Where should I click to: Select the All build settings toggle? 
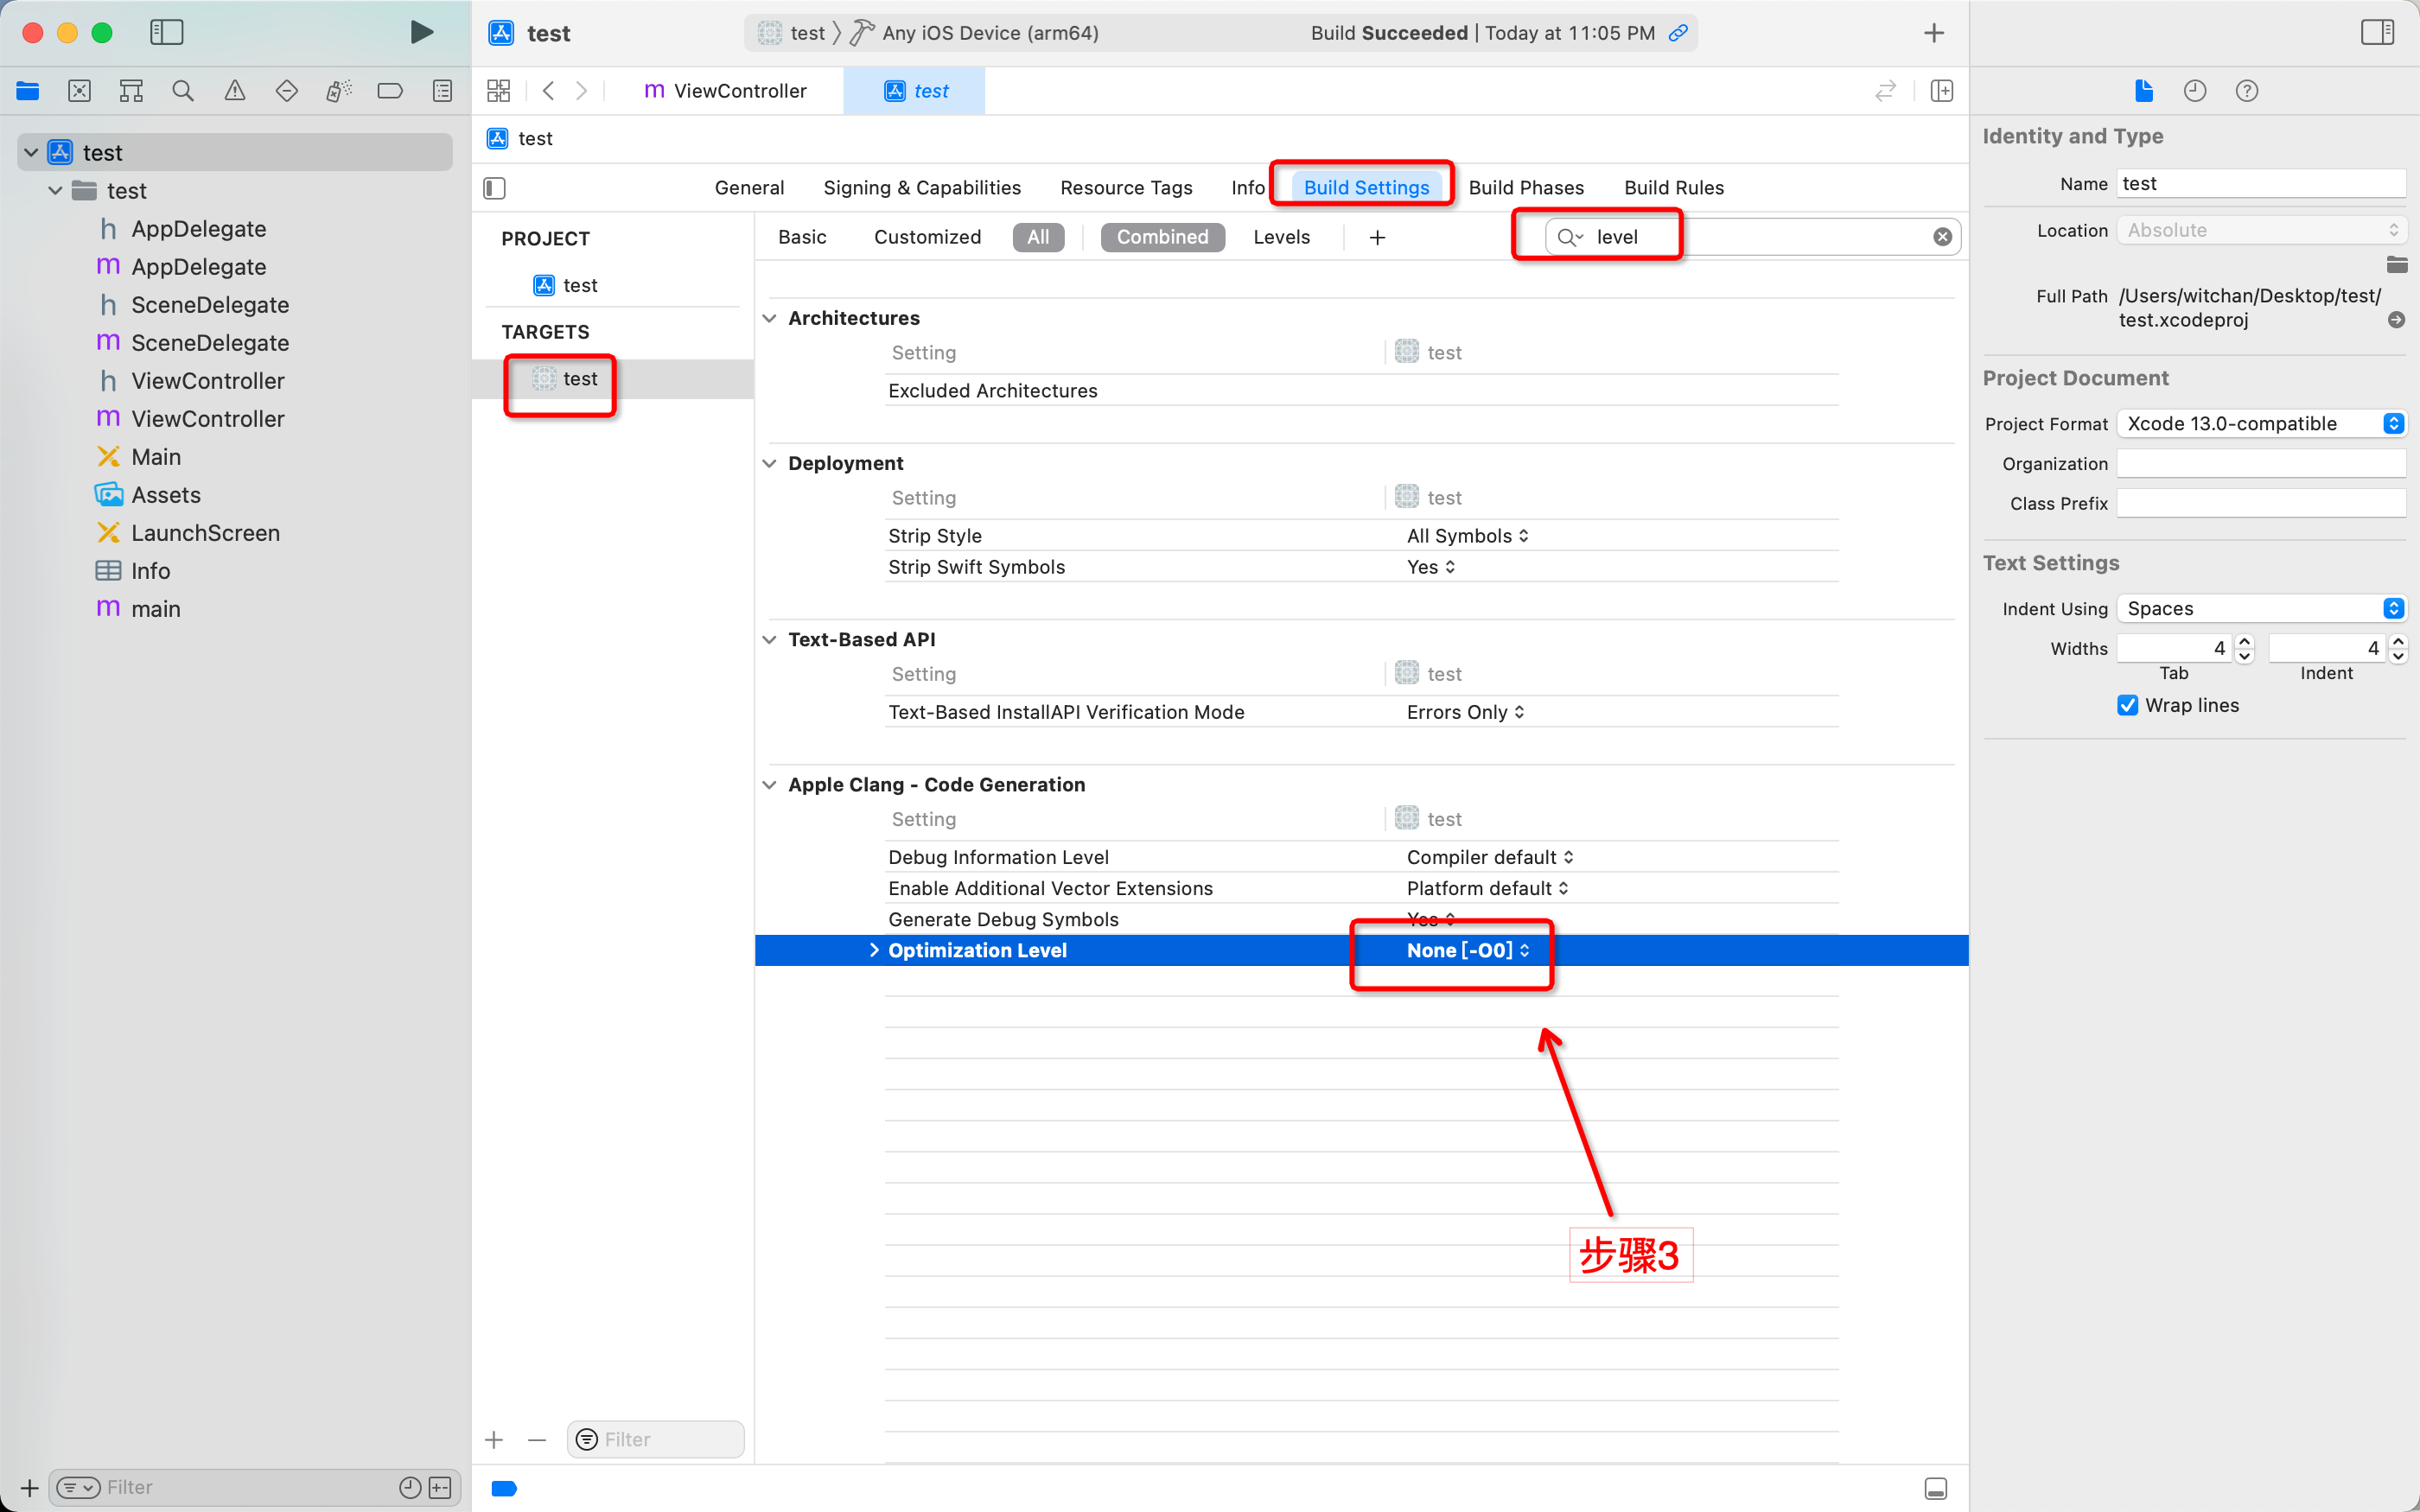(1037, 236)
